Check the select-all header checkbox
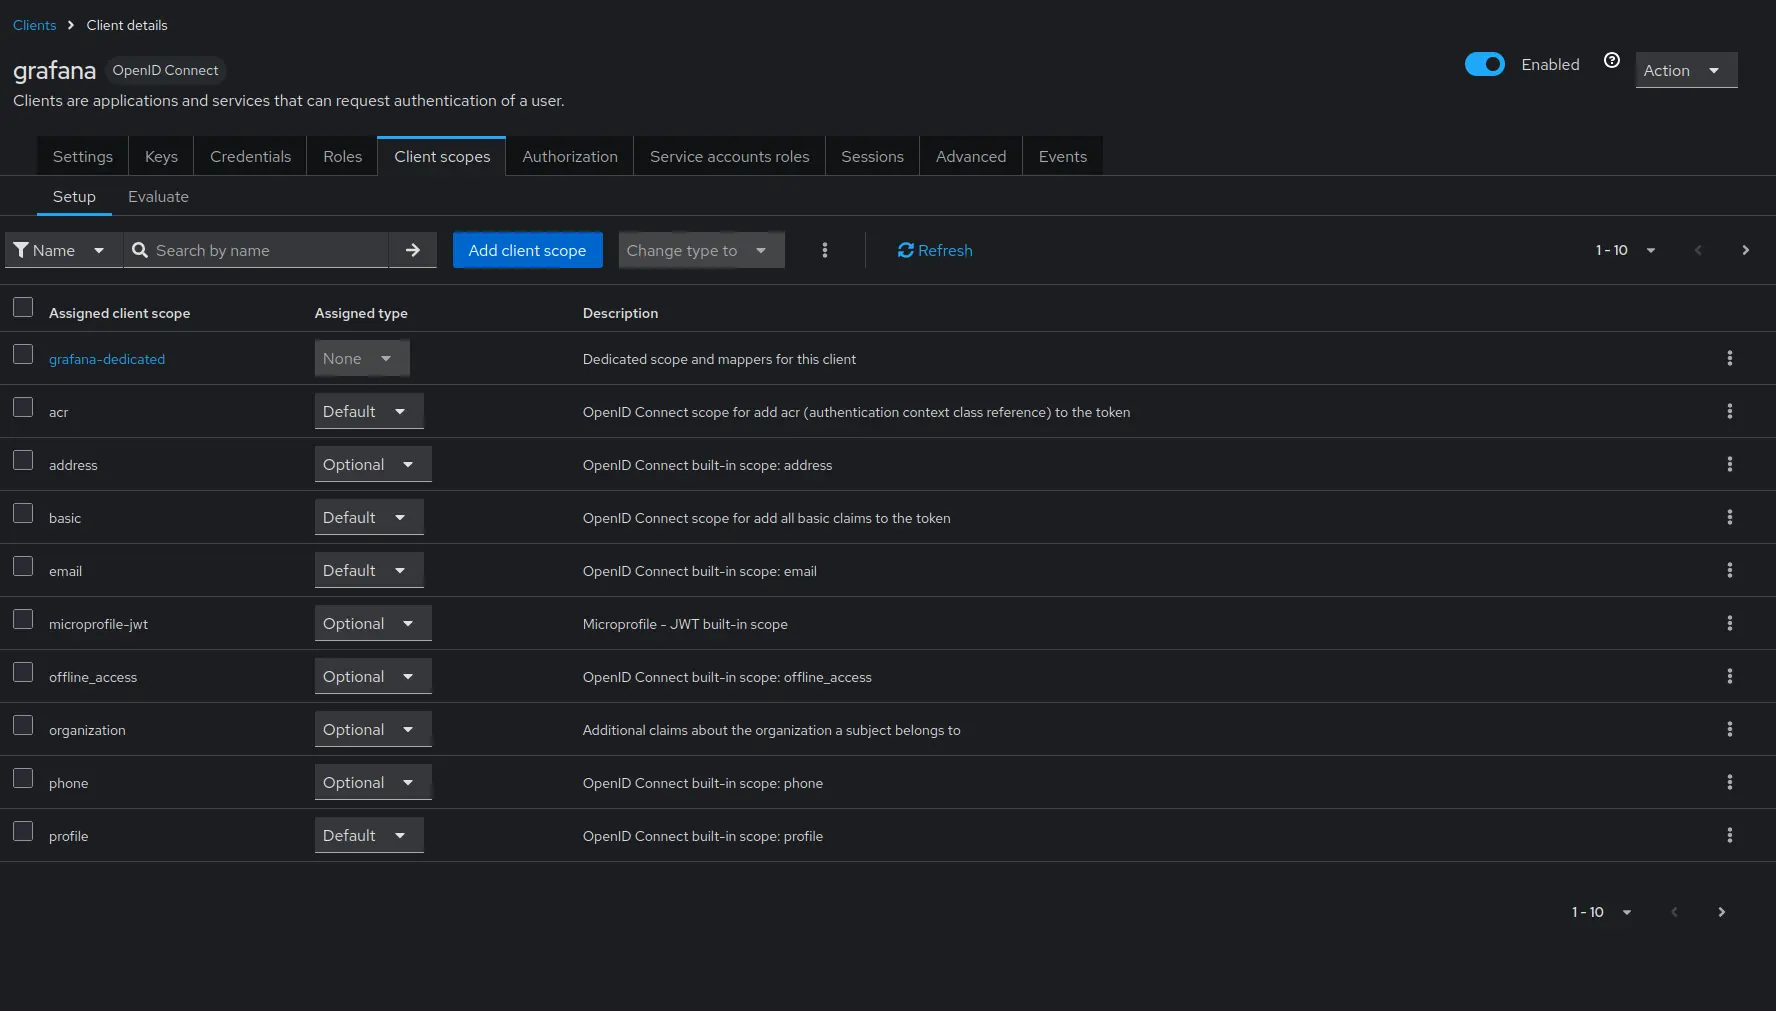The image size is (1776, 1011). tap(23, 307)
